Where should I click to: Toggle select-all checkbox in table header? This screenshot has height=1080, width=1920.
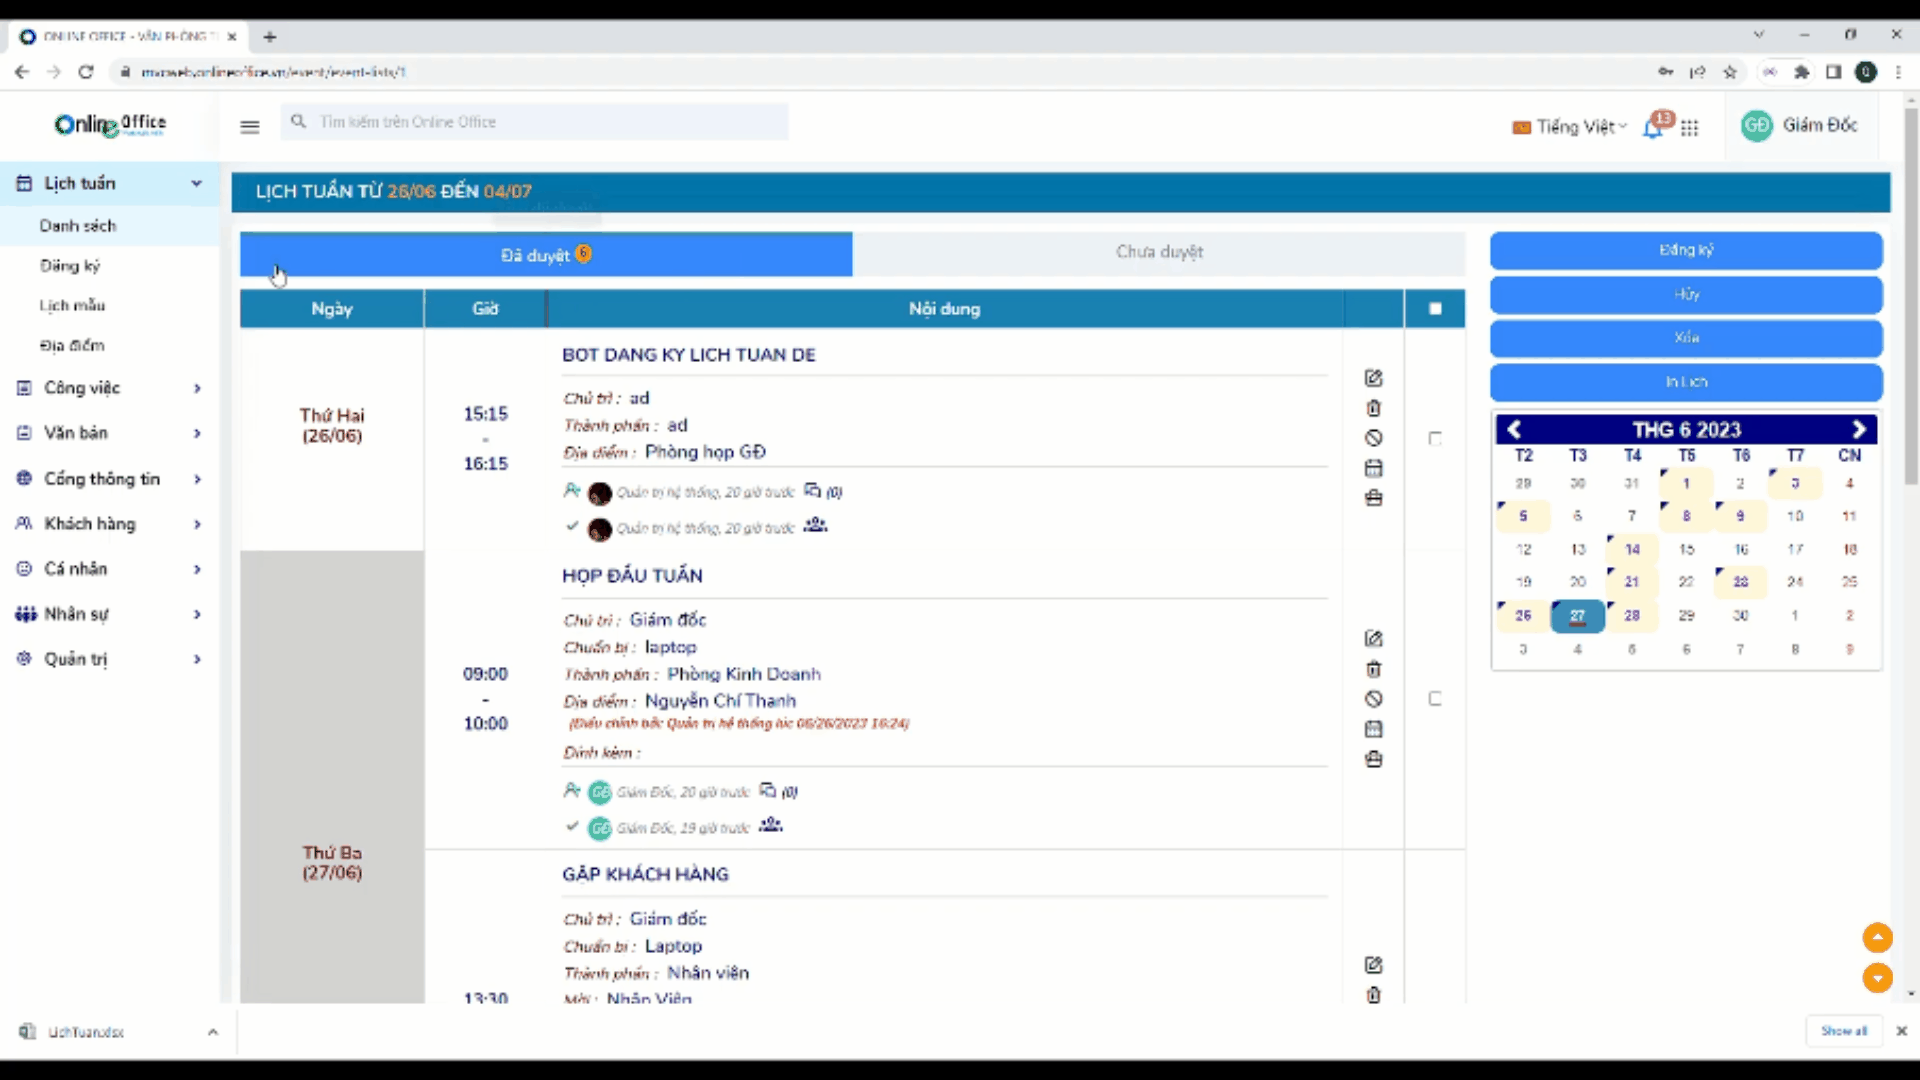coord(1435,309)
